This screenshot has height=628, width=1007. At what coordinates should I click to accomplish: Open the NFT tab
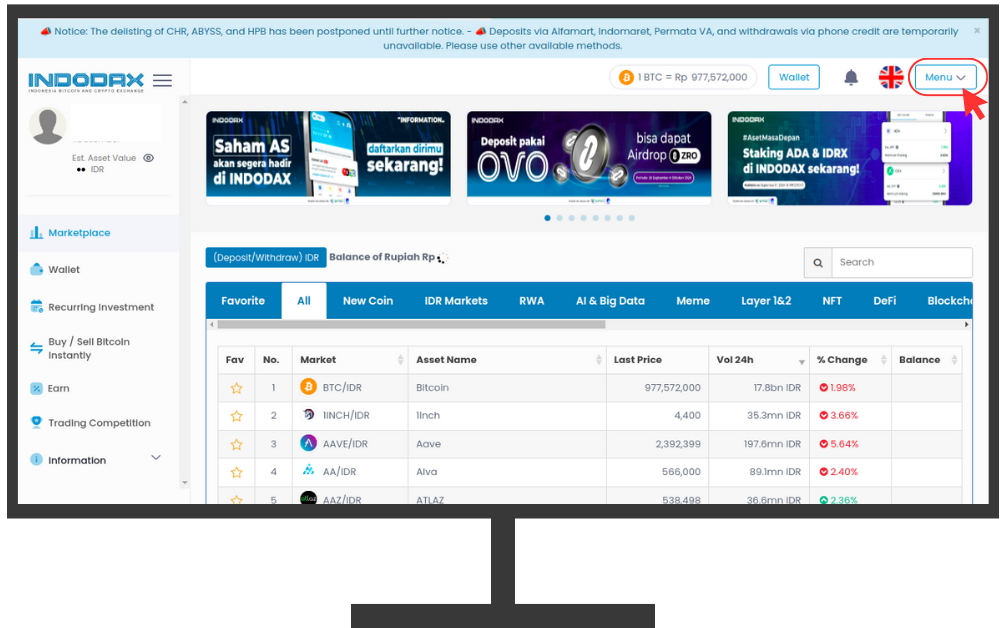(832, 301)
